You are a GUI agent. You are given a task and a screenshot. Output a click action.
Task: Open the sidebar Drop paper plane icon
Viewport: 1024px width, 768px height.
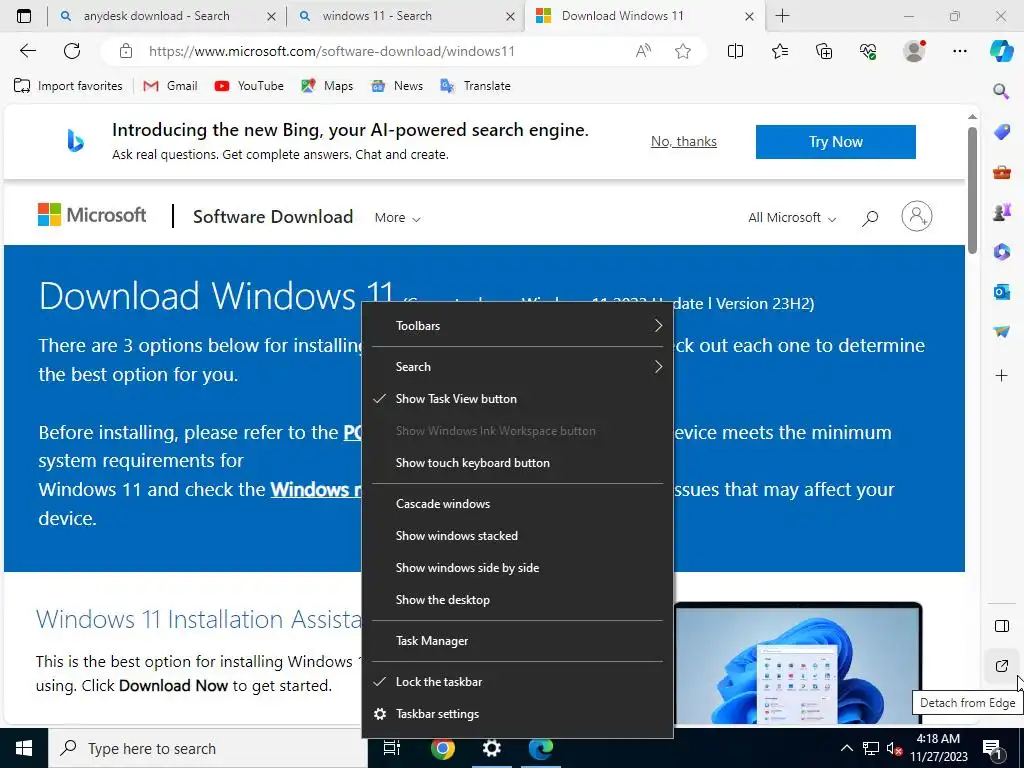coord(1001,332)
